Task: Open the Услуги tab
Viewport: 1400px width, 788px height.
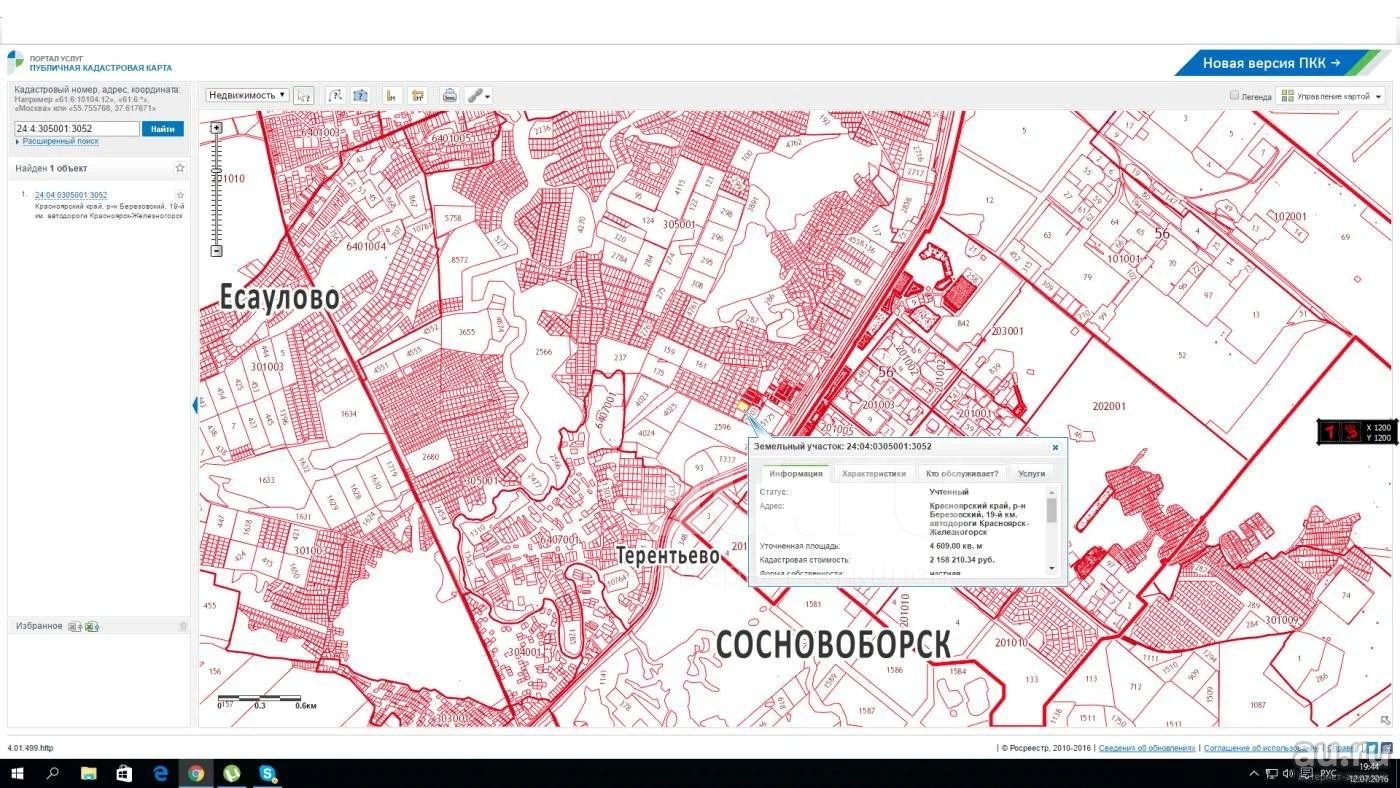Action: 1031,474
